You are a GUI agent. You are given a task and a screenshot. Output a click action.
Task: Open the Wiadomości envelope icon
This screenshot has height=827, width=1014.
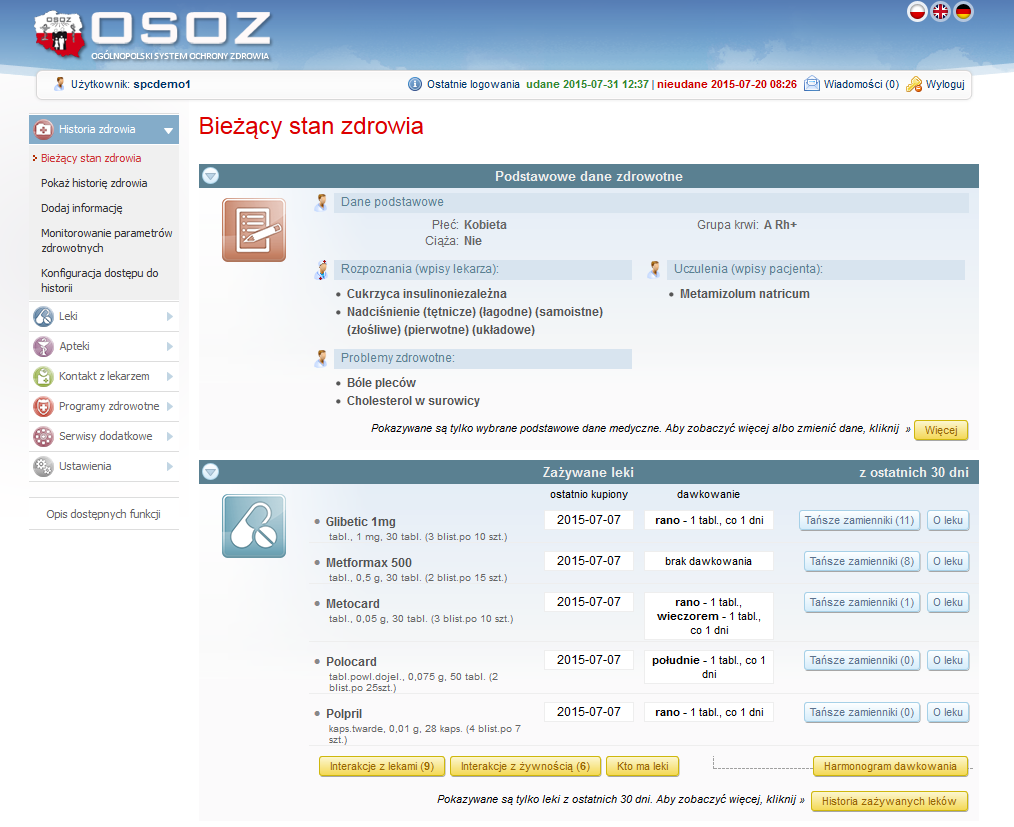point(812,85)
